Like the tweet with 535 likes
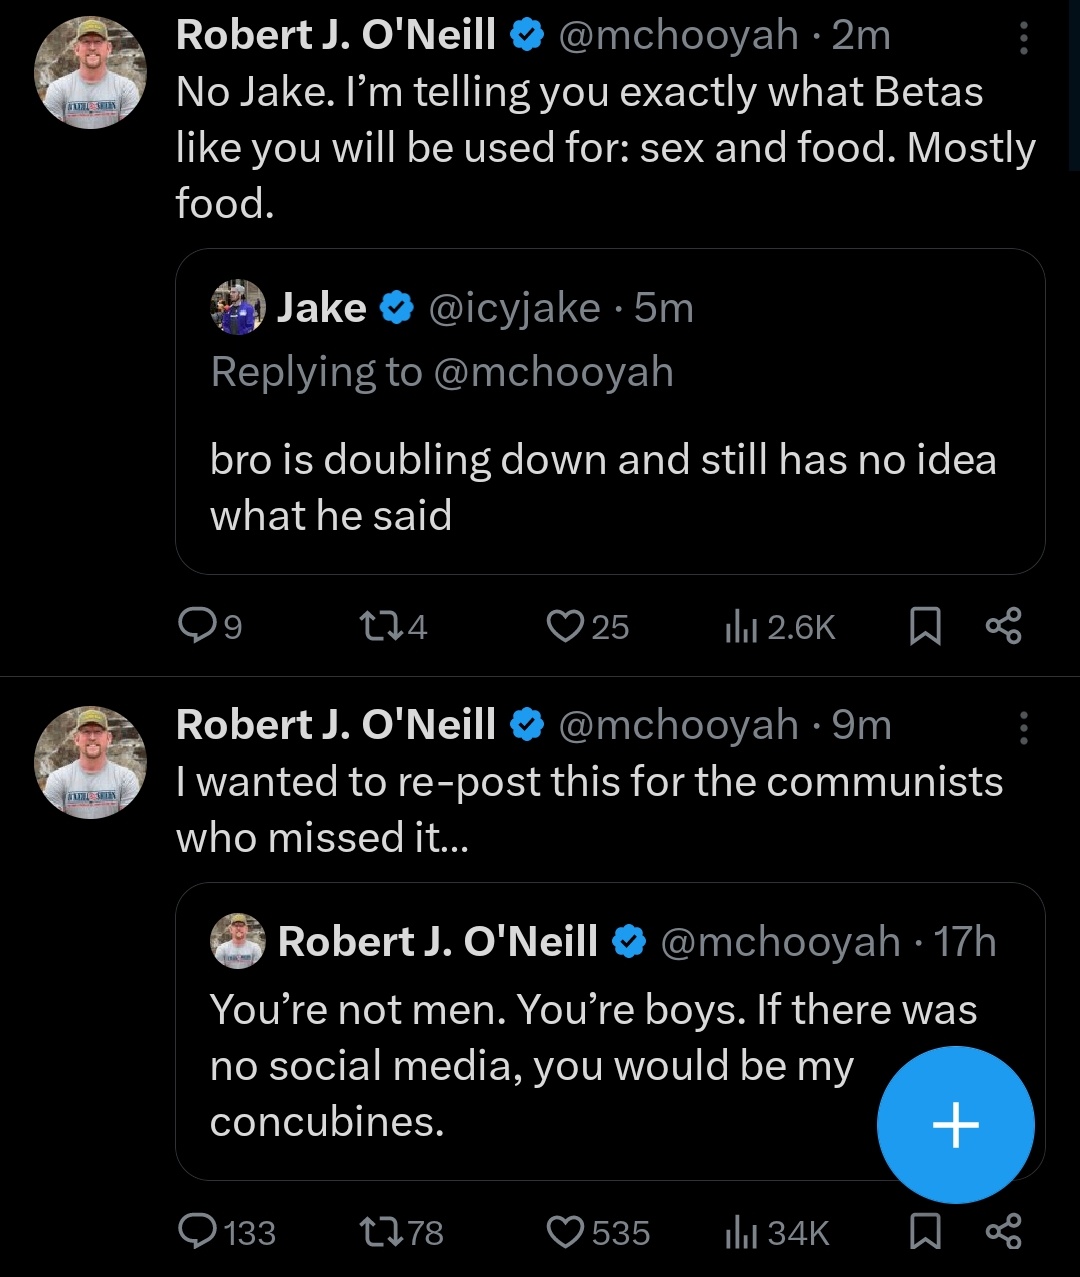The width and height of the screenshot is (1080, 1277). [565, 1231]
